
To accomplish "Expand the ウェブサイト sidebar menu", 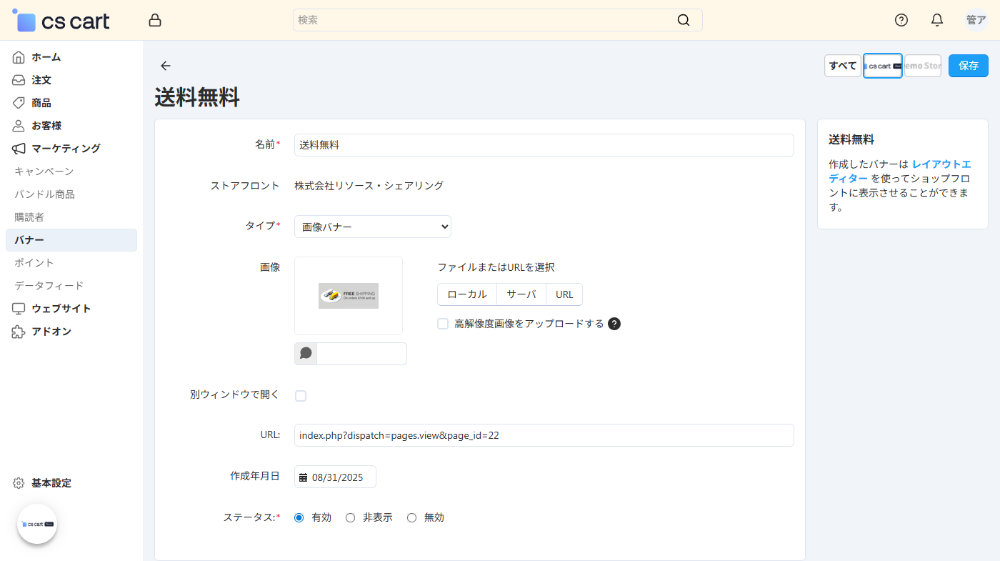I will click(x=61, y=308).
